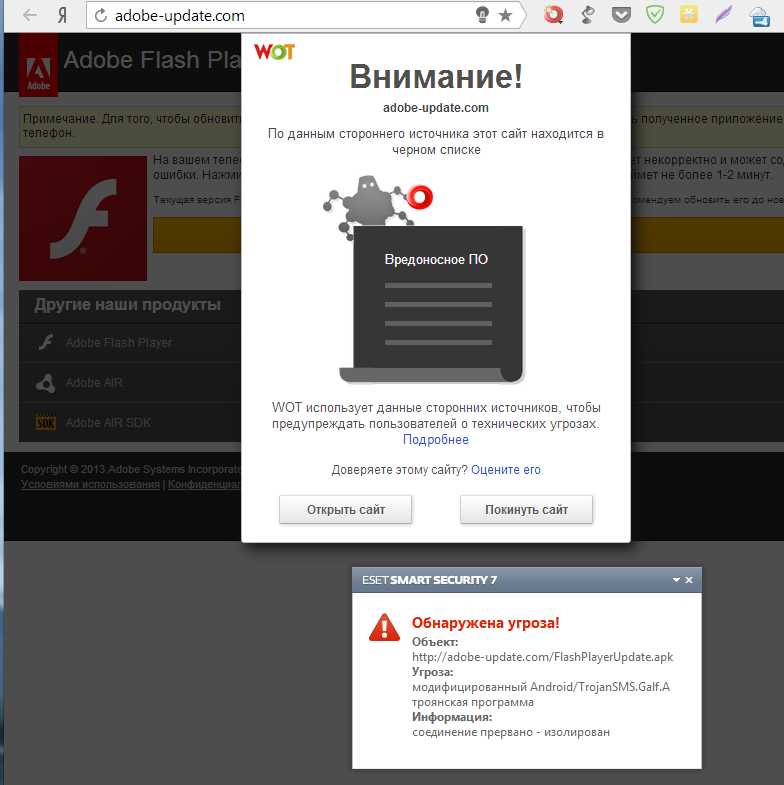Open the Pocket extension icon
The height and width of the screenshot is (785, 784).
tap(621, 15)
